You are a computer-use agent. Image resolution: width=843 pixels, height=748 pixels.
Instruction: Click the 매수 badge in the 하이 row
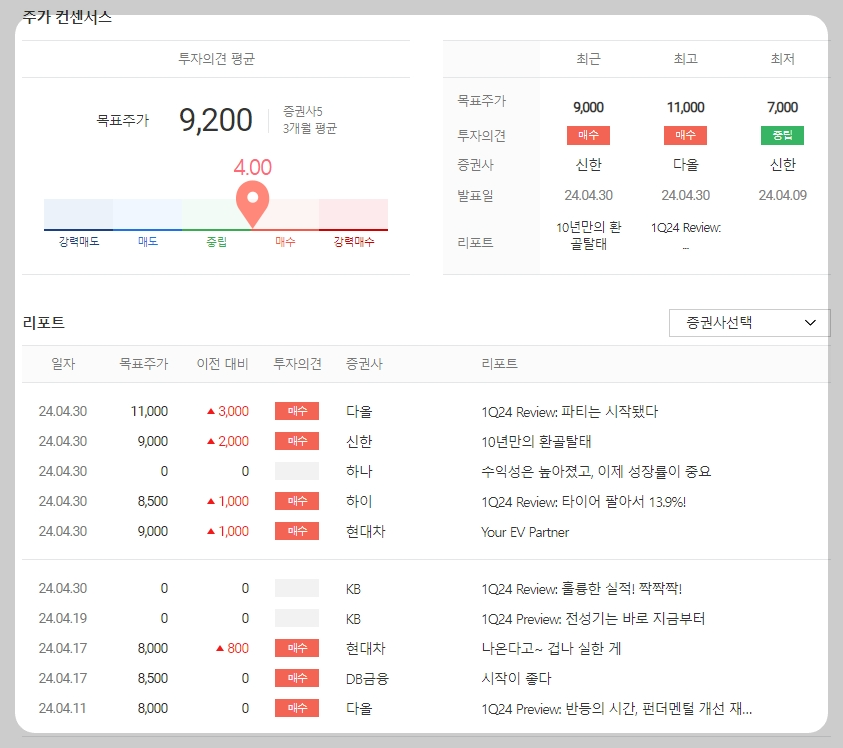[297, 501]
